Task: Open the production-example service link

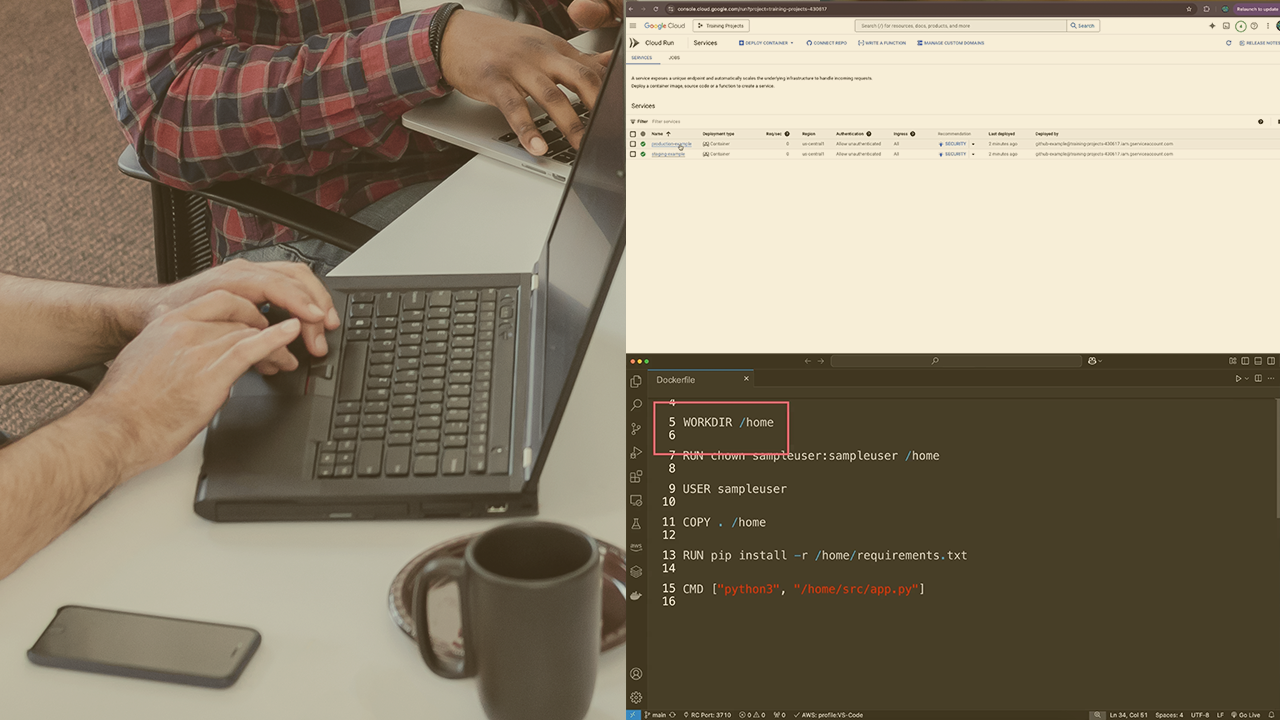Action: coord(670,144)
